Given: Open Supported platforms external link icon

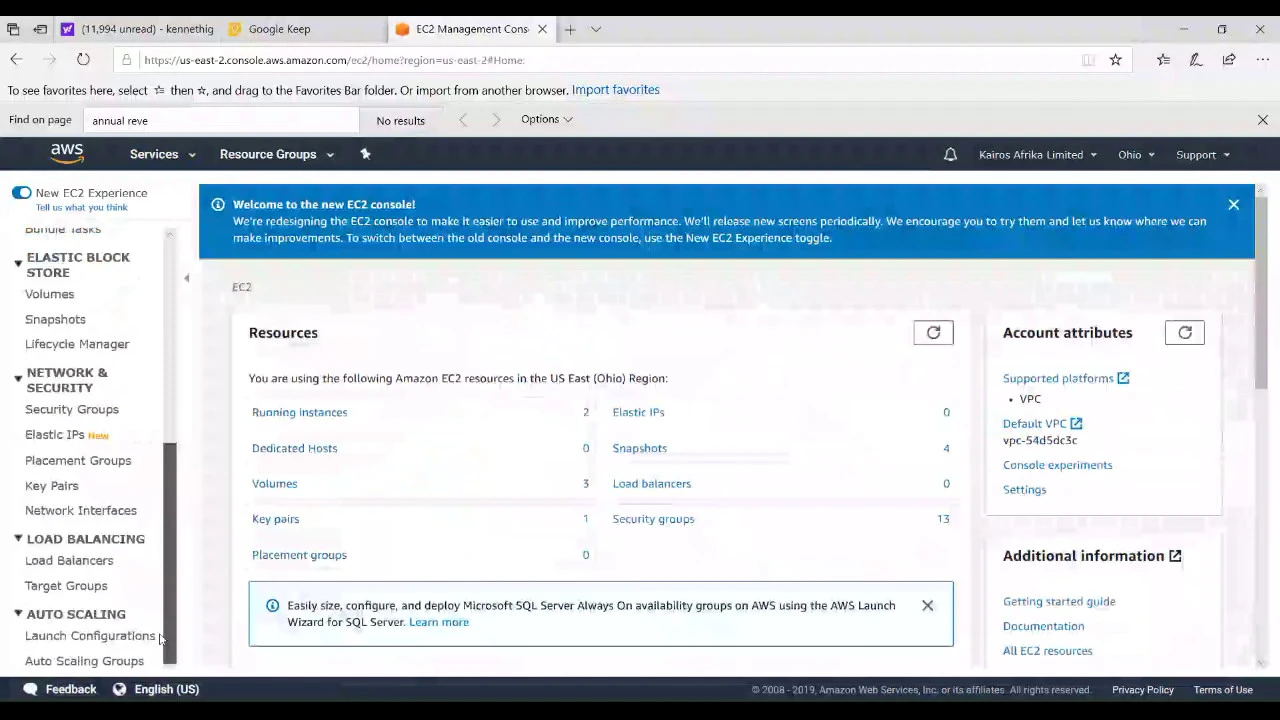Looking at the screenshot, I should 1123,378.
